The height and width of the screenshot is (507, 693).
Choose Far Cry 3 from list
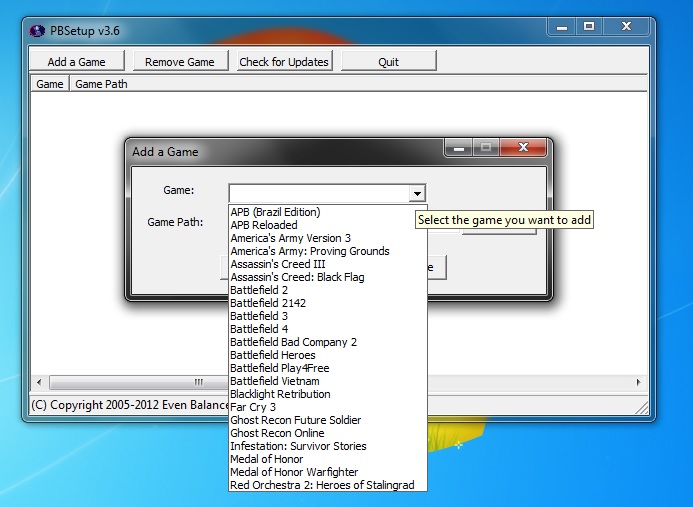[x=327, y=407]
